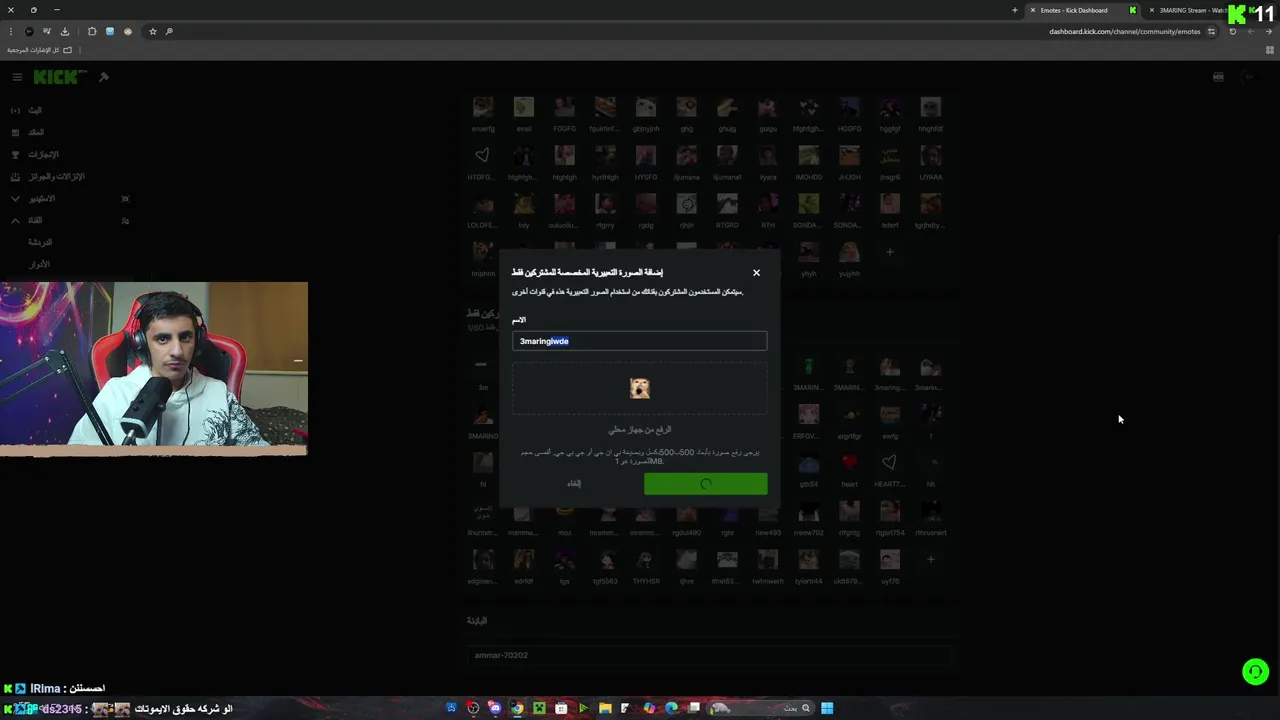This screenshot has height=720, width=1280.
Task: Open Google Chrome from the taskbar
Action: (517, 708)
